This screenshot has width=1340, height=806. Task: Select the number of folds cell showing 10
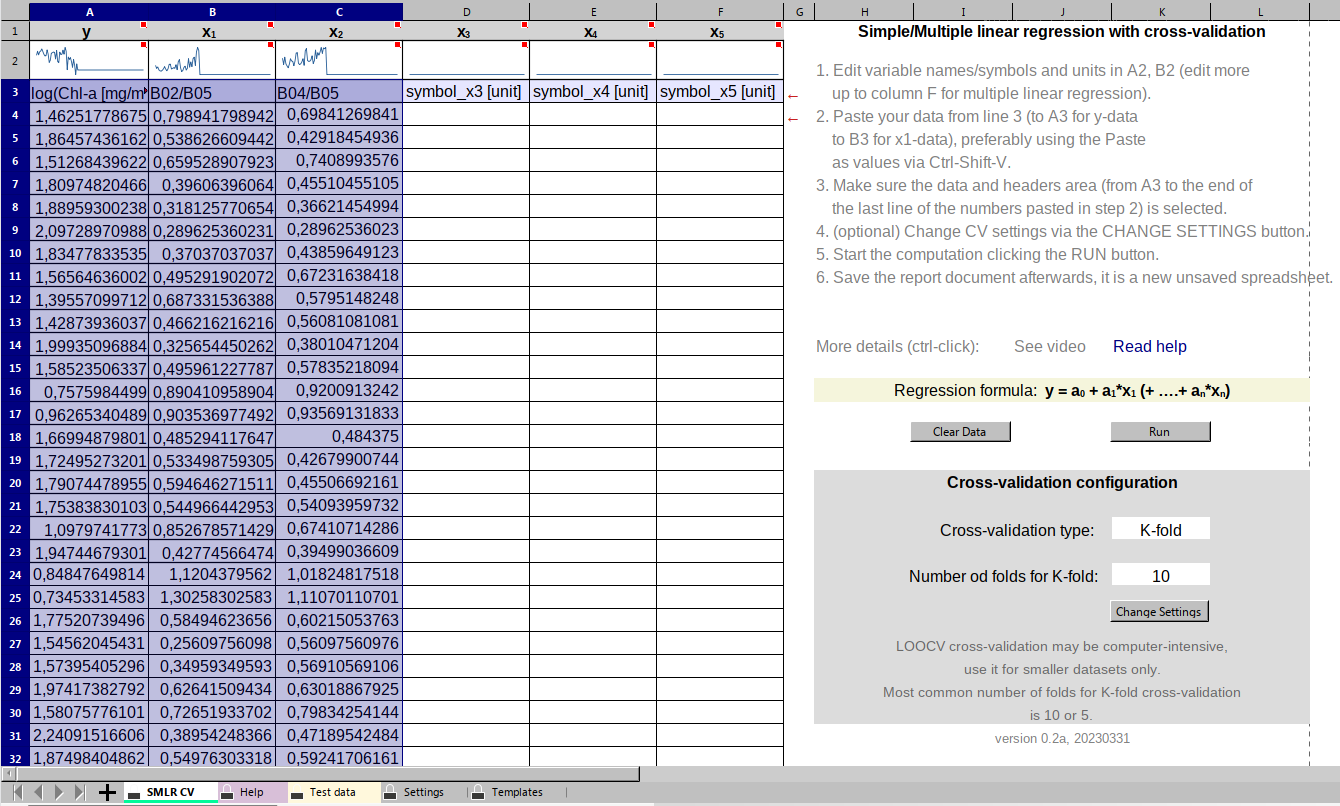point(1160,575)
